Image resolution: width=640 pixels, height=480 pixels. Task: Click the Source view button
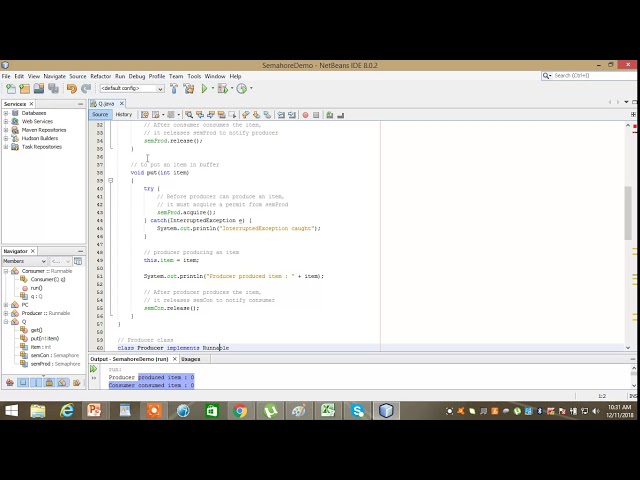(100, 115)
